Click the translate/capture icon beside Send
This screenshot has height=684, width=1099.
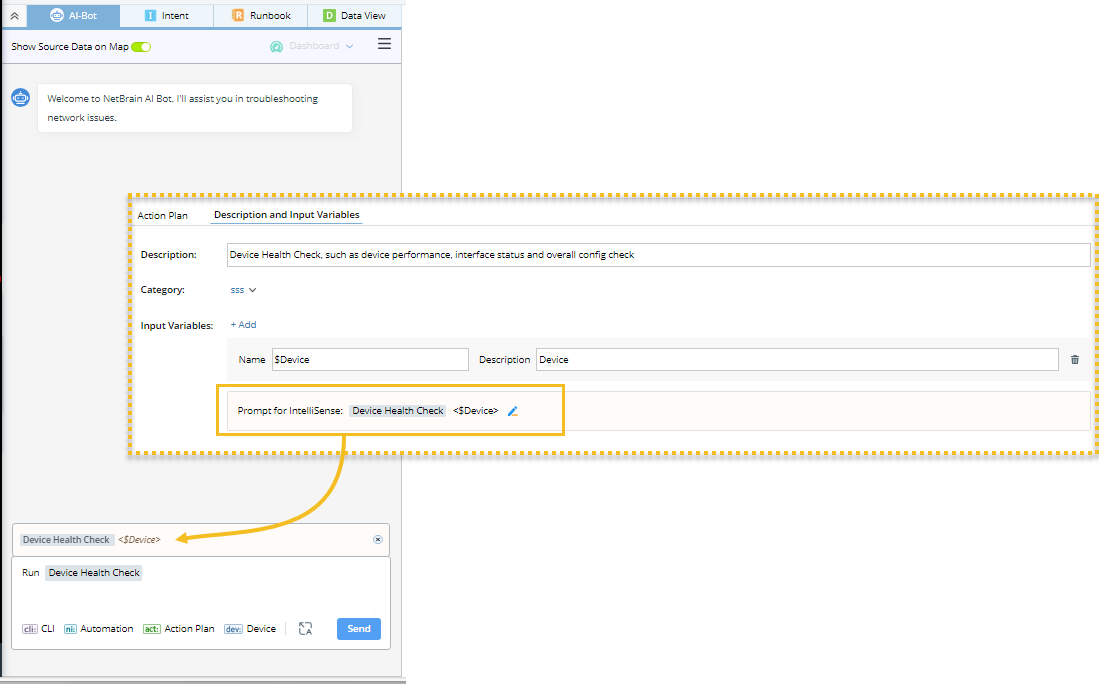(305, 629)
